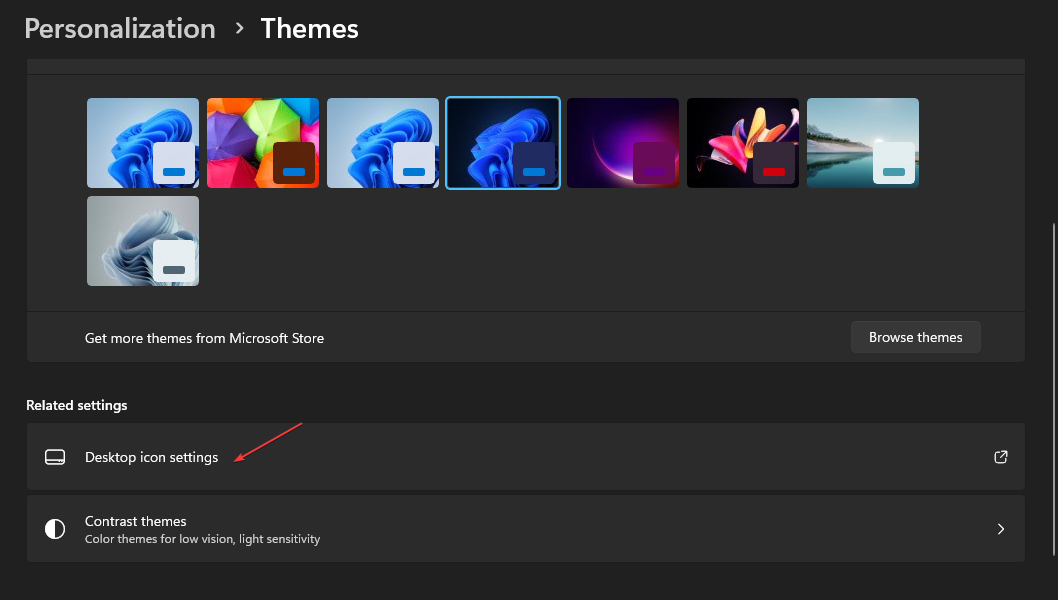Screen dimensions: 1058x600
Task: Select the colorful umbrellas theme
Action: coord(263,143)
